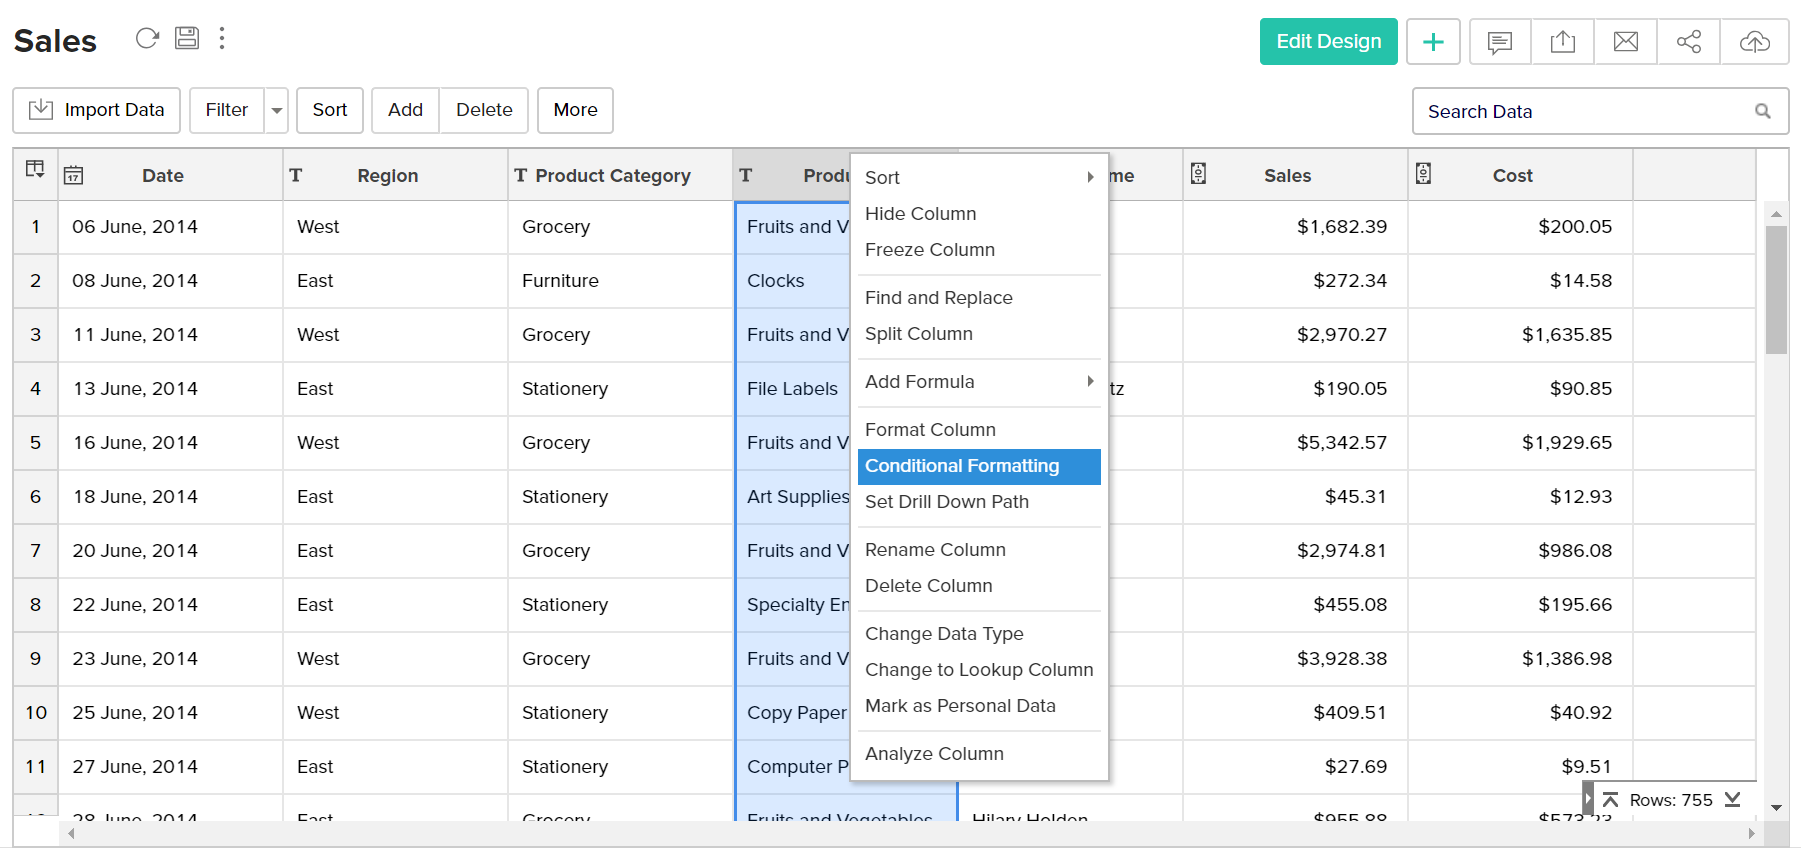Click the Import Data button
The width and height of the screenshot is (1801, 848).
tap(97, 110)
